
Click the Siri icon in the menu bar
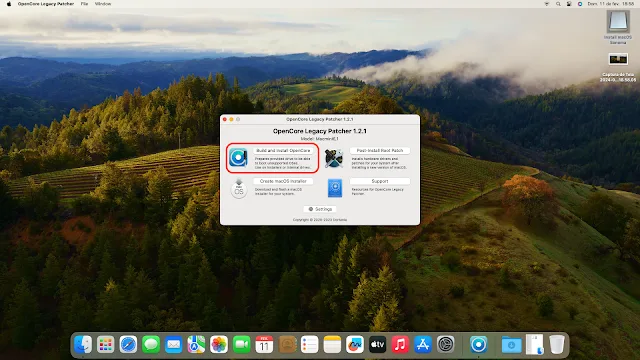click(580, 4)
